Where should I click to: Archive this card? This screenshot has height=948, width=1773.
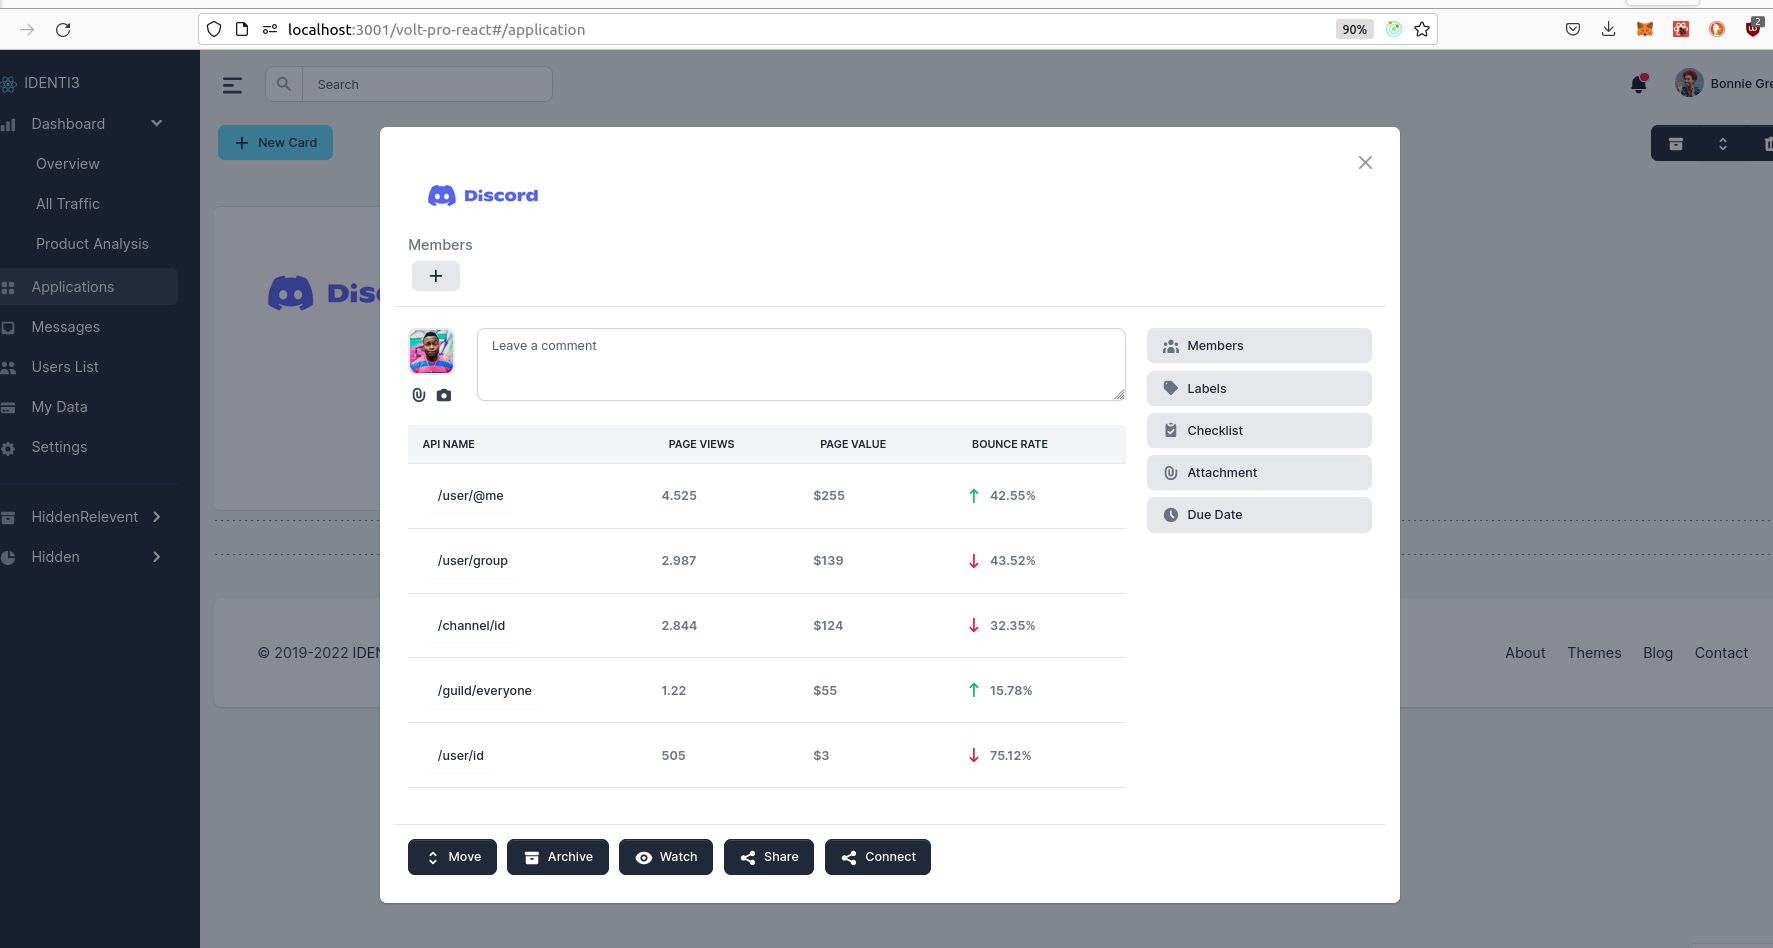pos(558,857)
